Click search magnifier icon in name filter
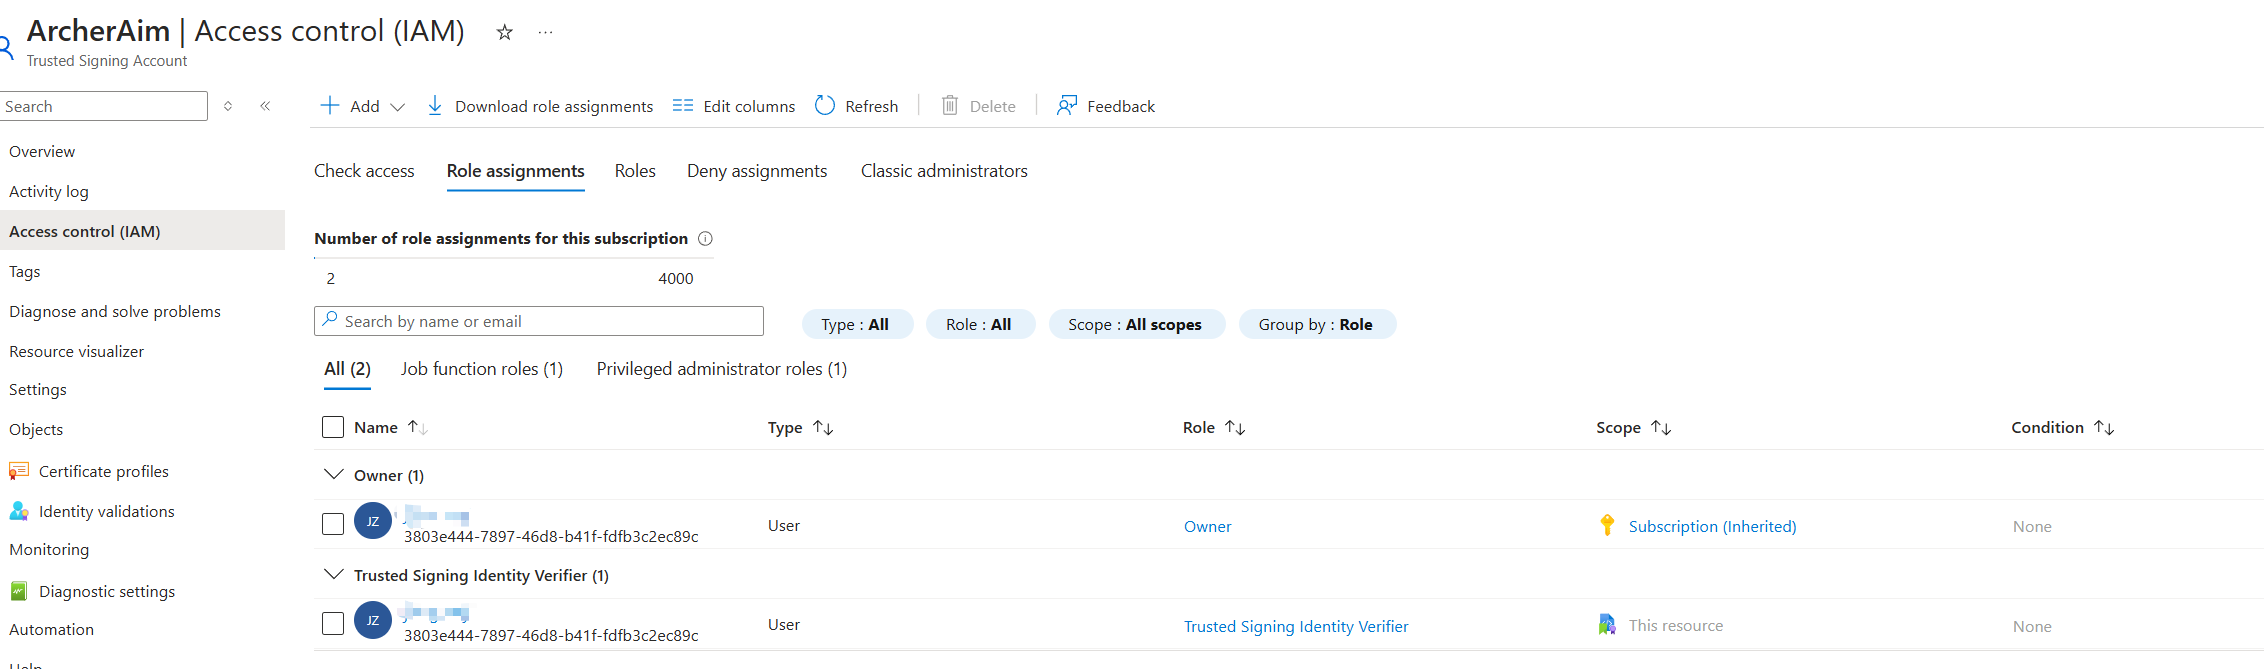The image size is (2264, 669). pyautogui.click(x=330, y=320)
